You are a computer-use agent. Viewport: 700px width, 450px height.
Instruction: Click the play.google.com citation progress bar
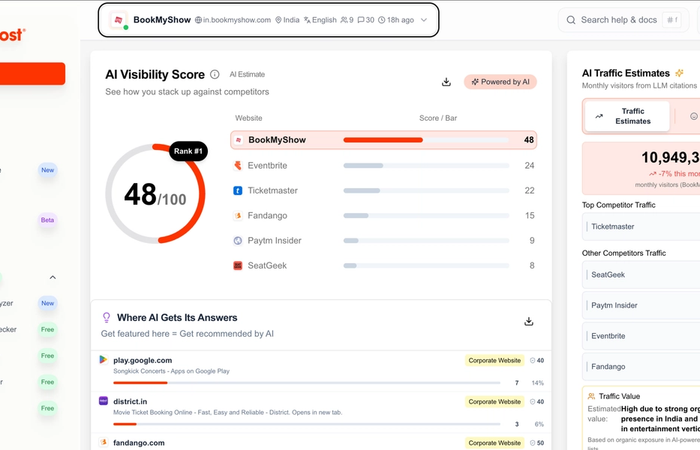point(307,383)
